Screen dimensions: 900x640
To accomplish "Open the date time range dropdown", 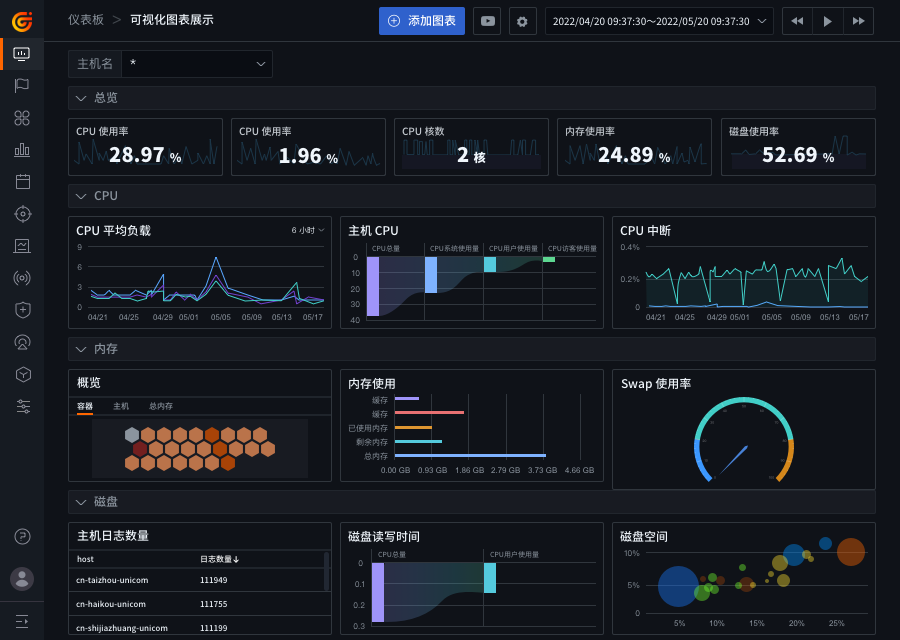I will [x=659, y=21].
